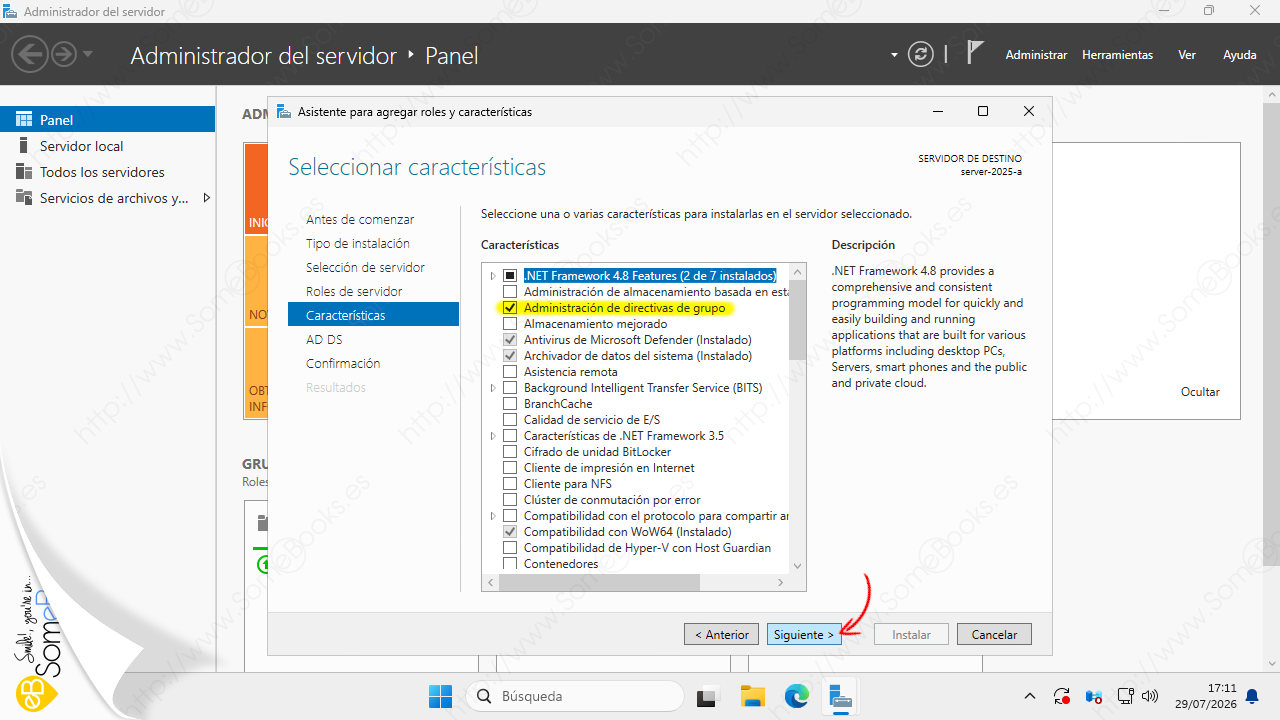Go to the Confirmación wizard step
The width and height of the screenshot is (1280, 720).
pyautogui.click(x=343, y=363)
